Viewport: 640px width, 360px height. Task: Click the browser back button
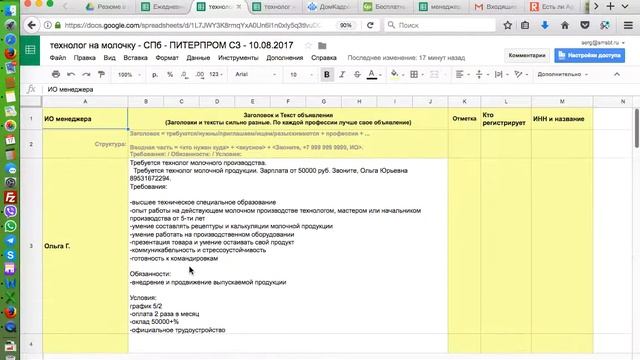pos(31,25)
